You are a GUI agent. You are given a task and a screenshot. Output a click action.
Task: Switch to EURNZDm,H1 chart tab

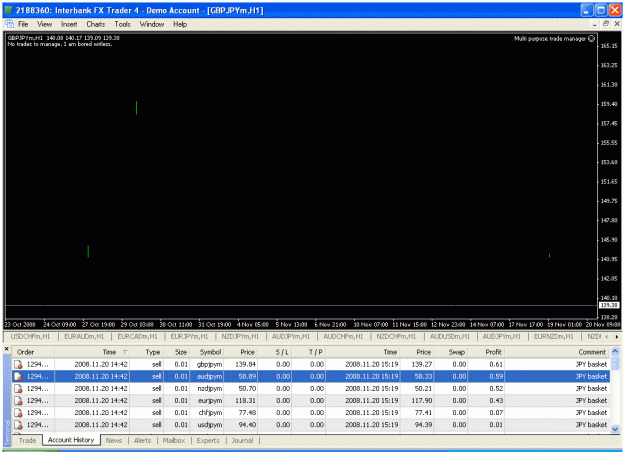pos(554,336)
